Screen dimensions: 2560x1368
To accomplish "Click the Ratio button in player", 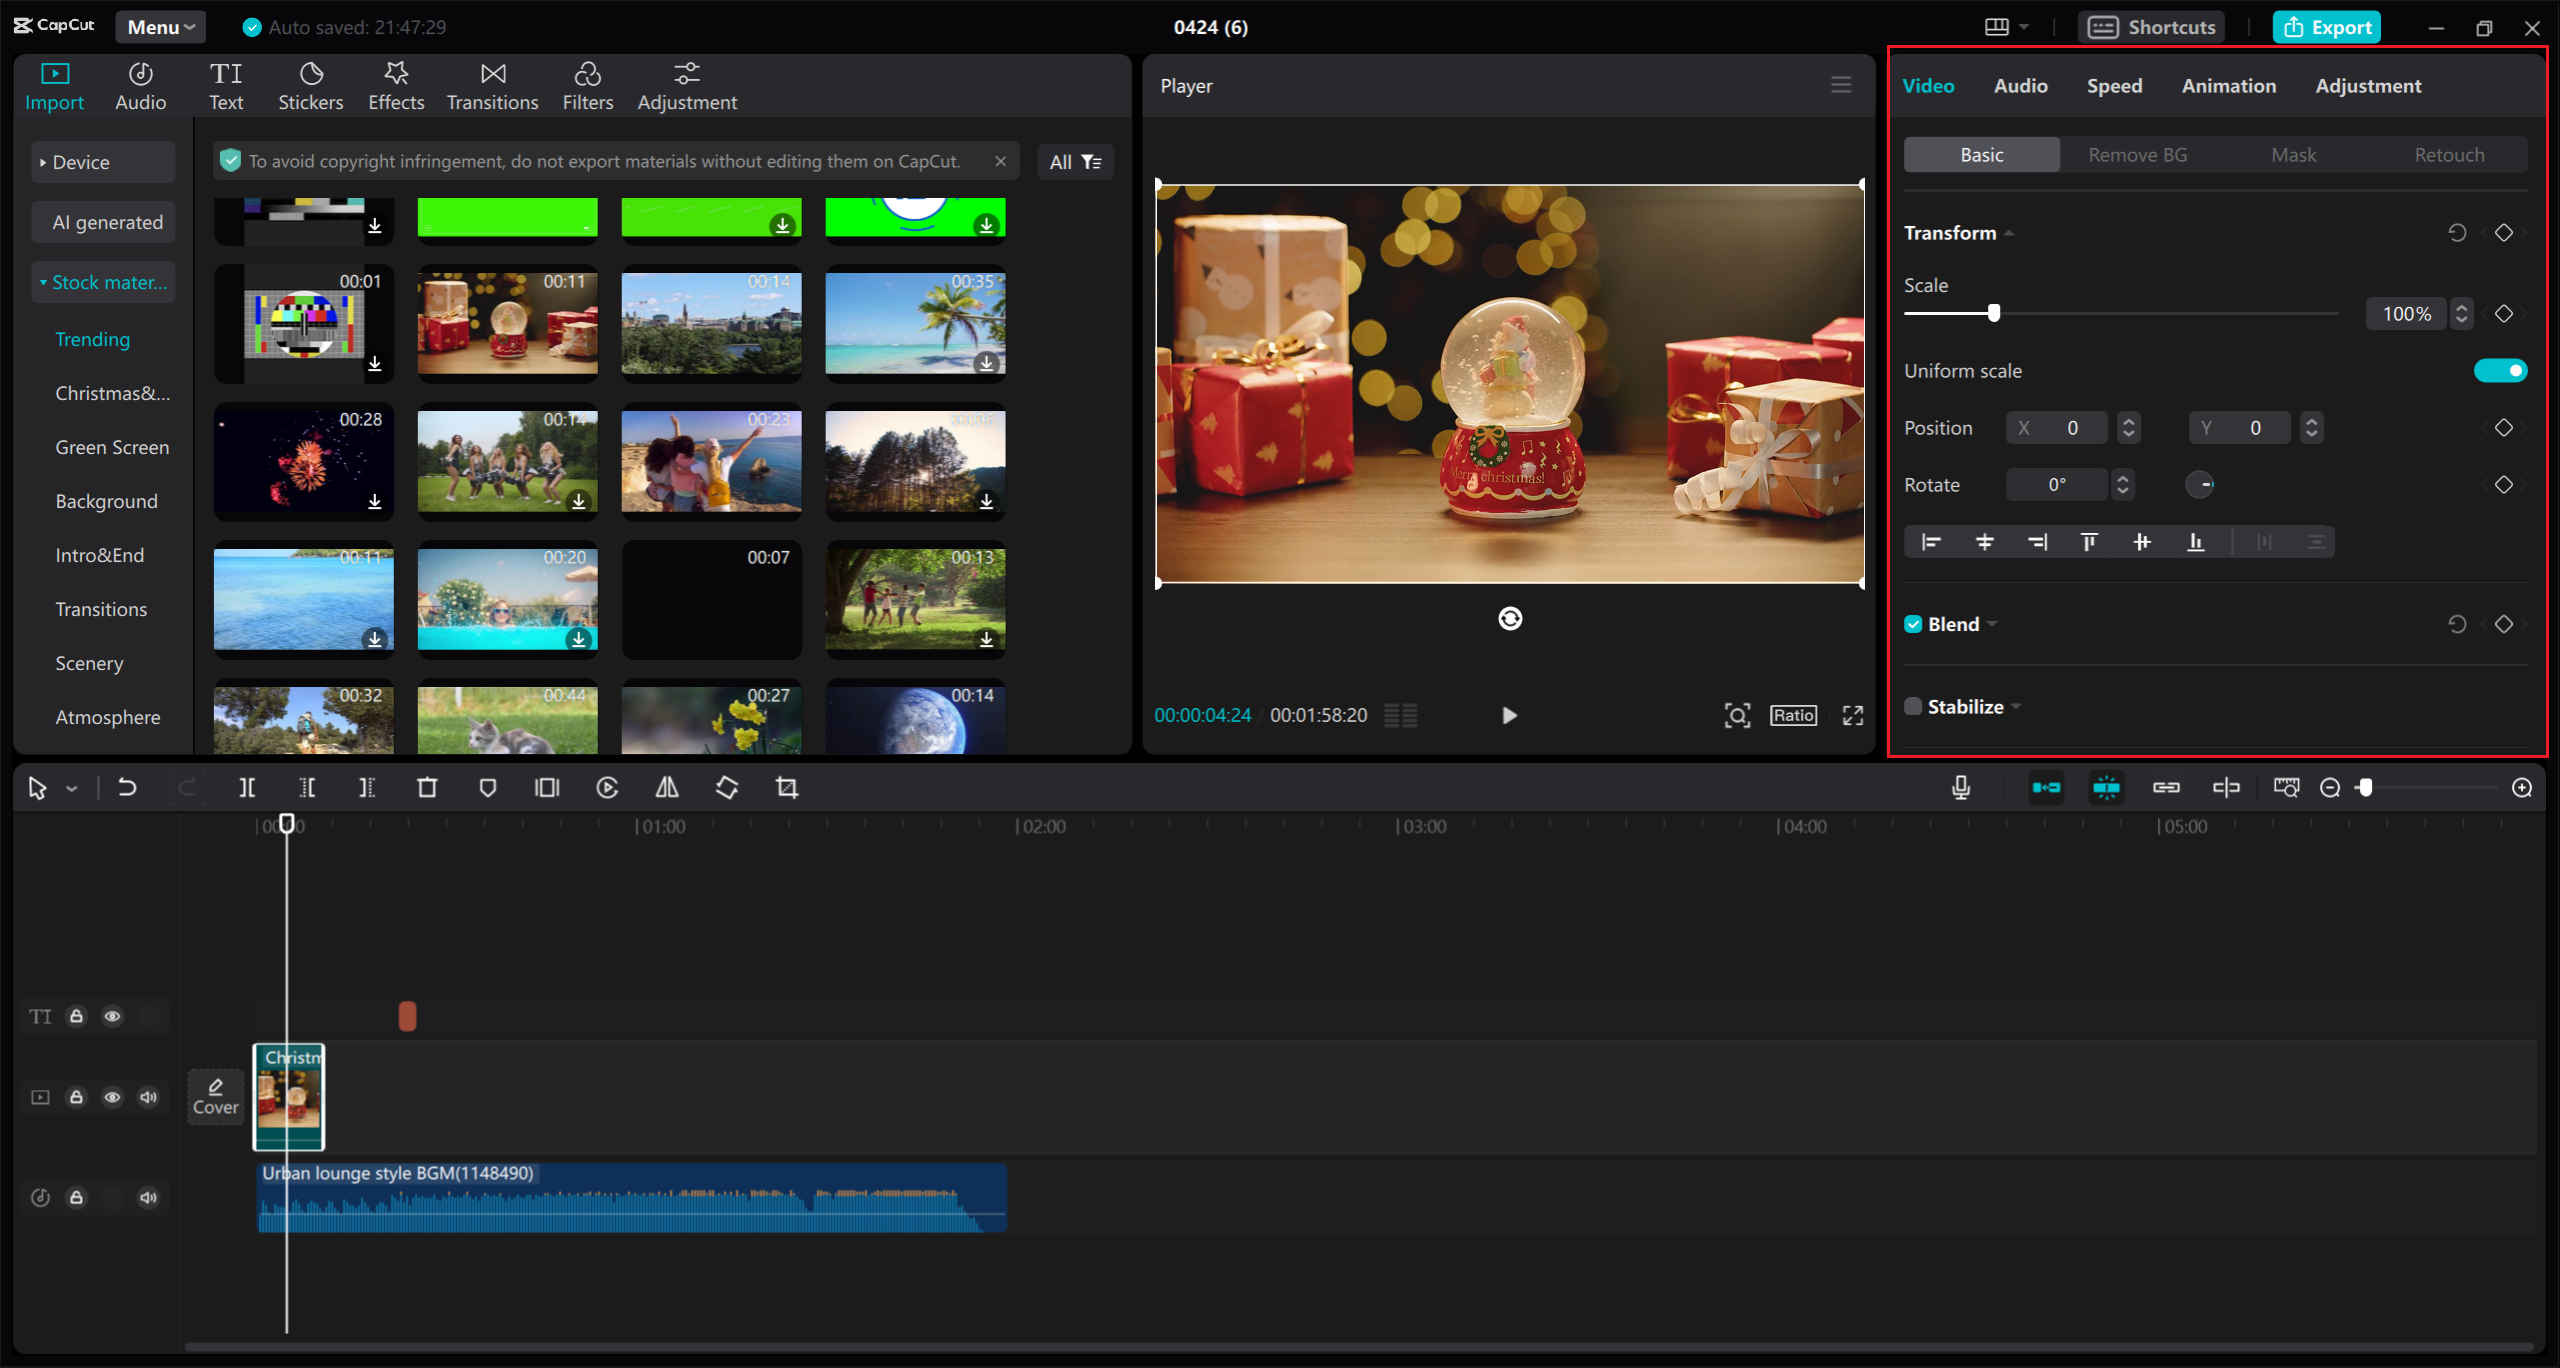I will coord(1793,715).
